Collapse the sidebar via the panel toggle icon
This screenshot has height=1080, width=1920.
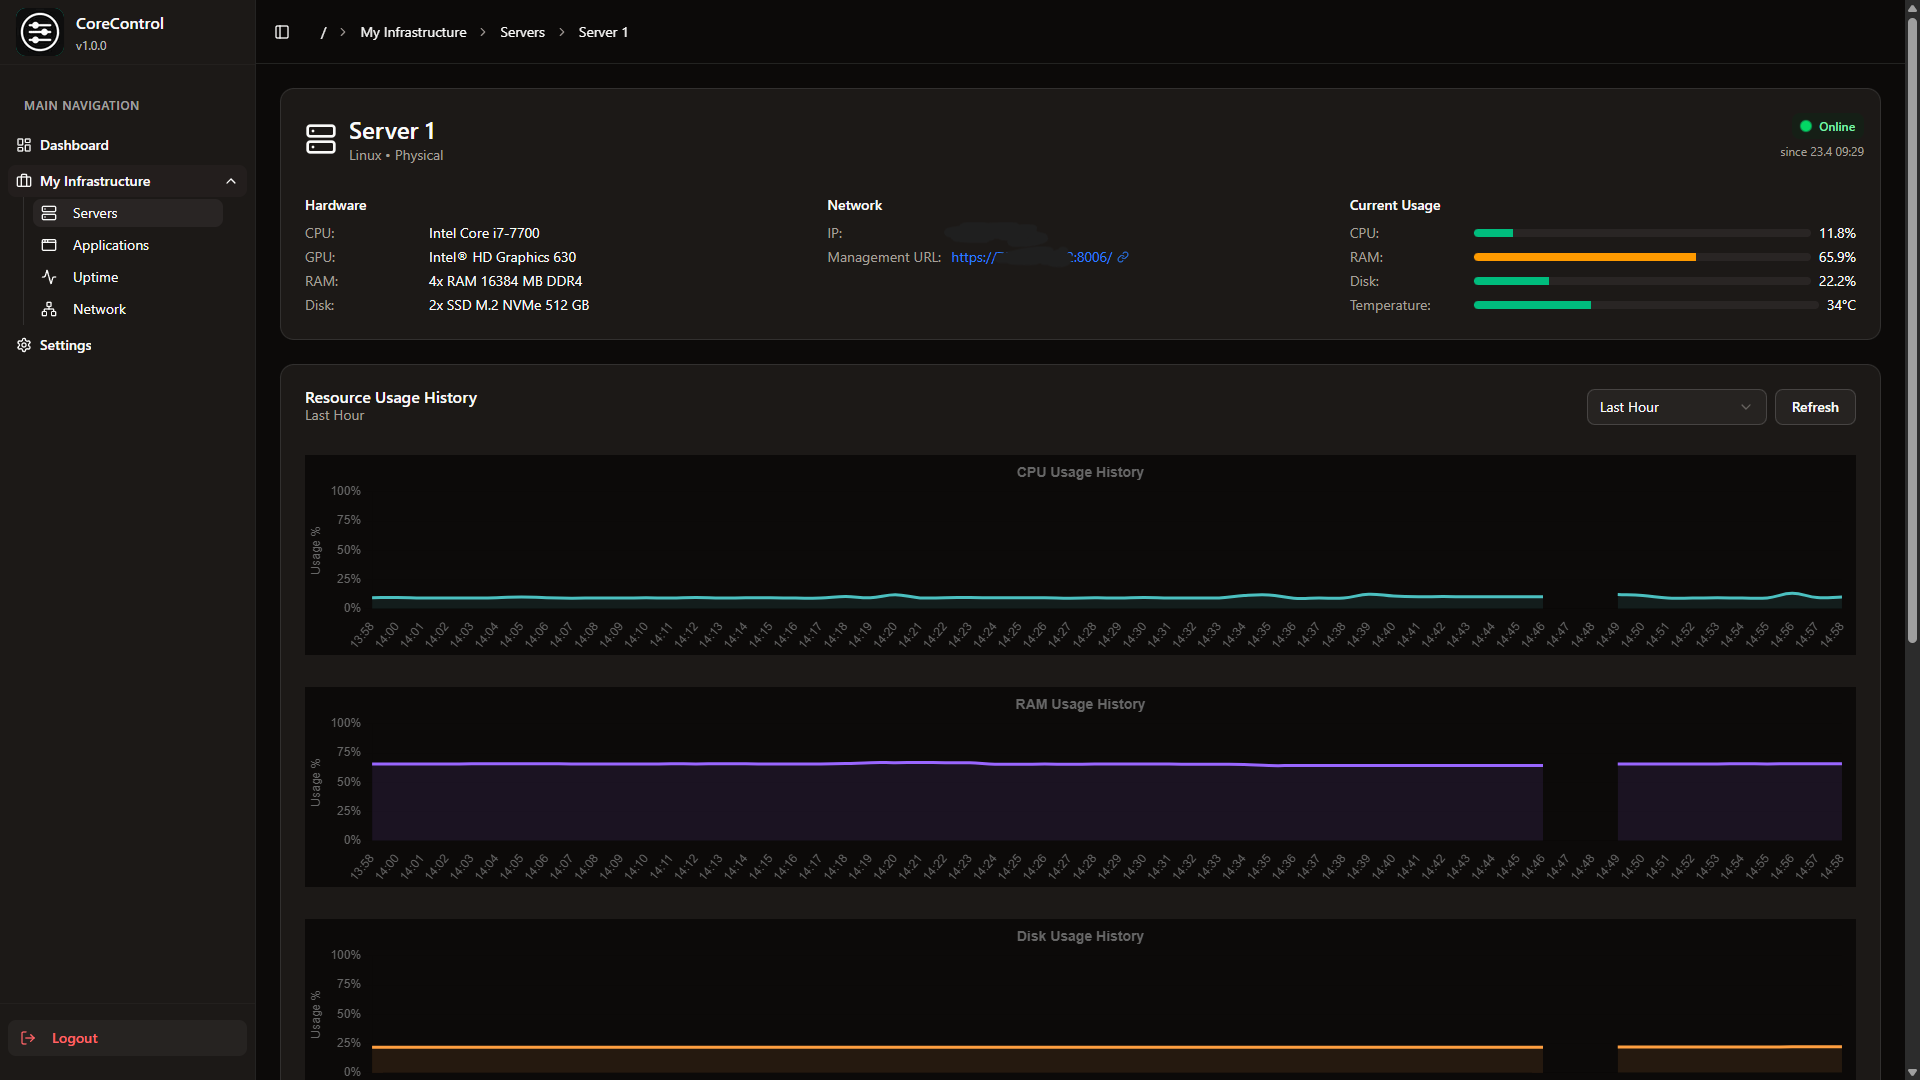point(281,32)
